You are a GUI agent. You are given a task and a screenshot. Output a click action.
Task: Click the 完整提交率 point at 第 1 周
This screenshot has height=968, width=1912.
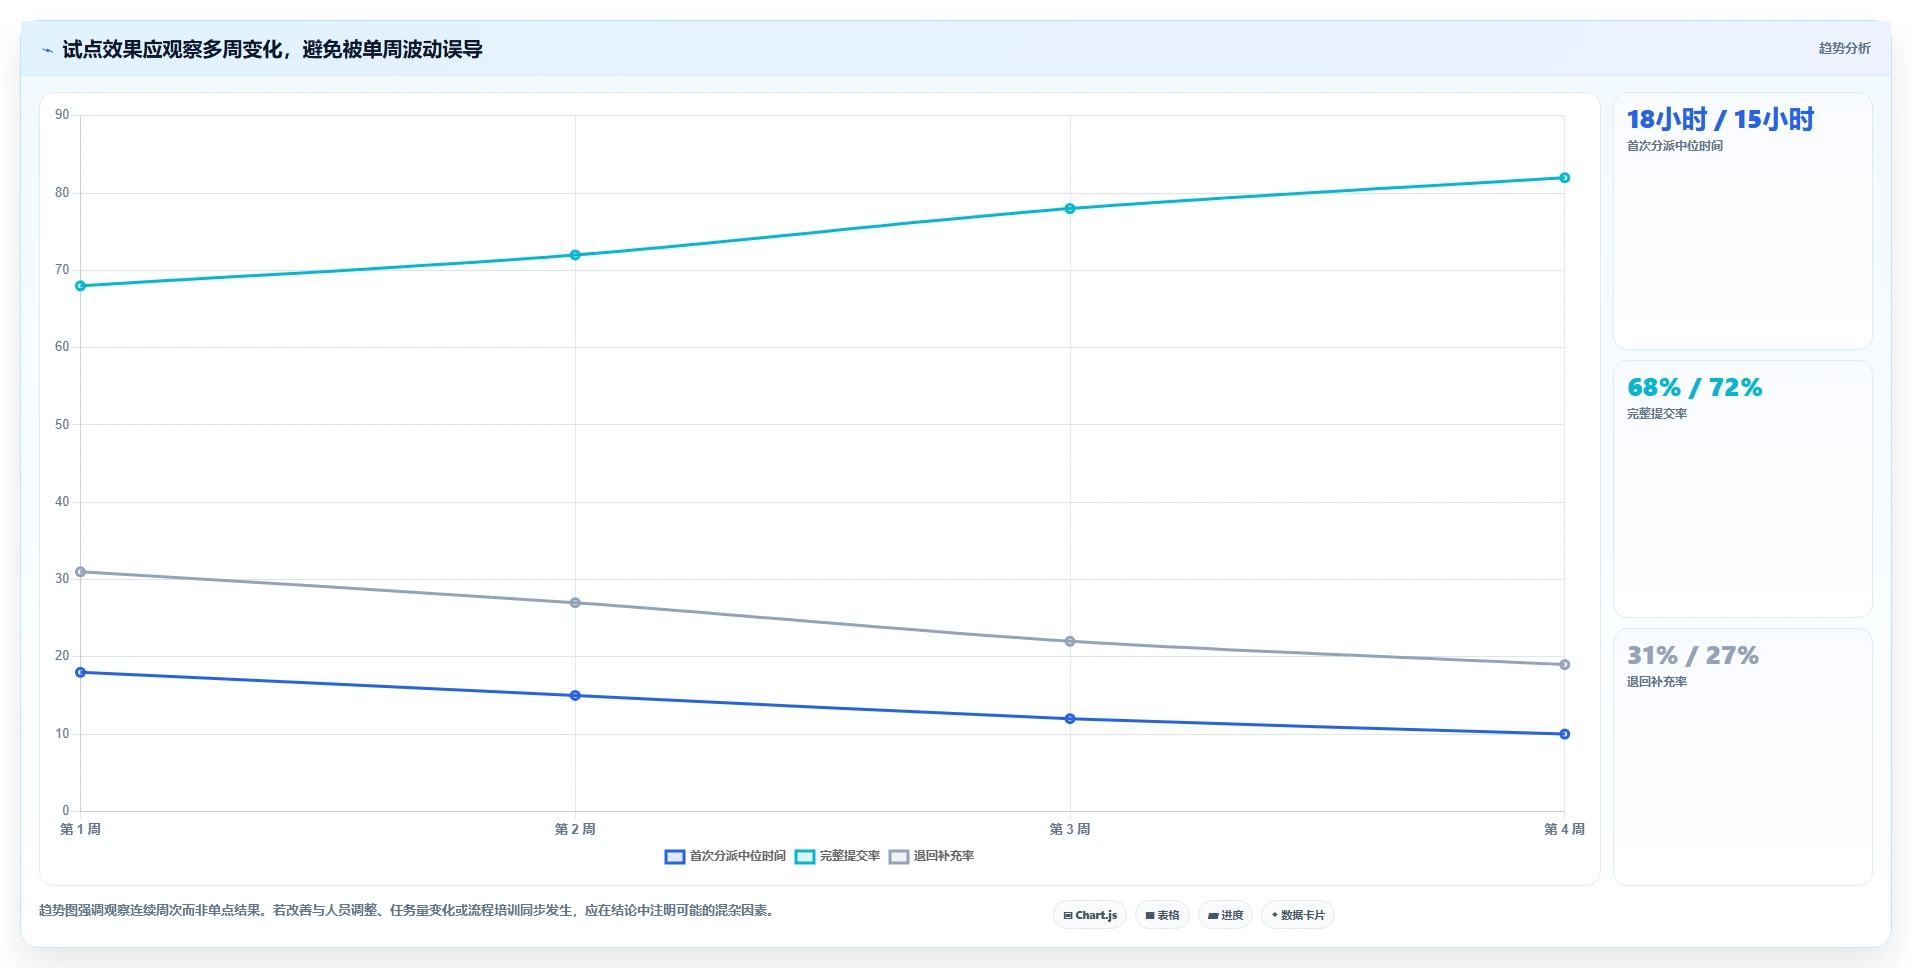click(x=81, y=286)
